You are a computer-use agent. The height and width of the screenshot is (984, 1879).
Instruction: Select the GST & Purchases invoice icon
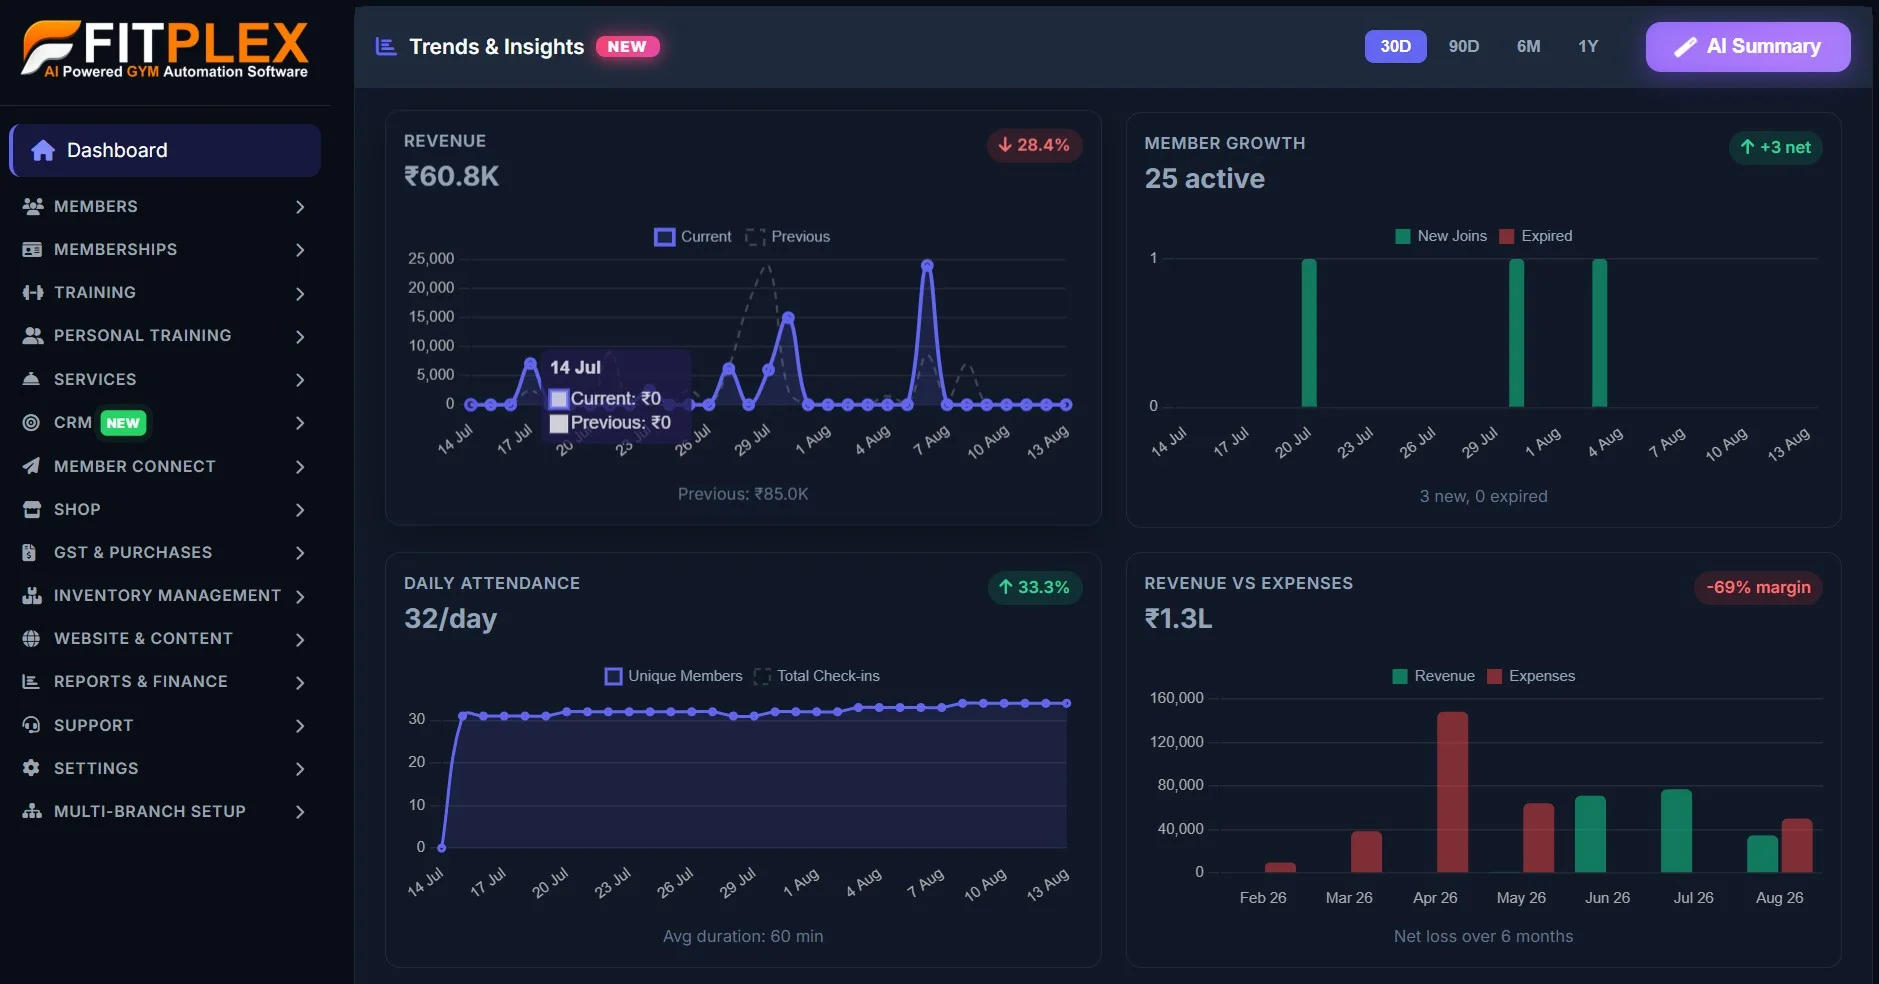coord(30,552)
